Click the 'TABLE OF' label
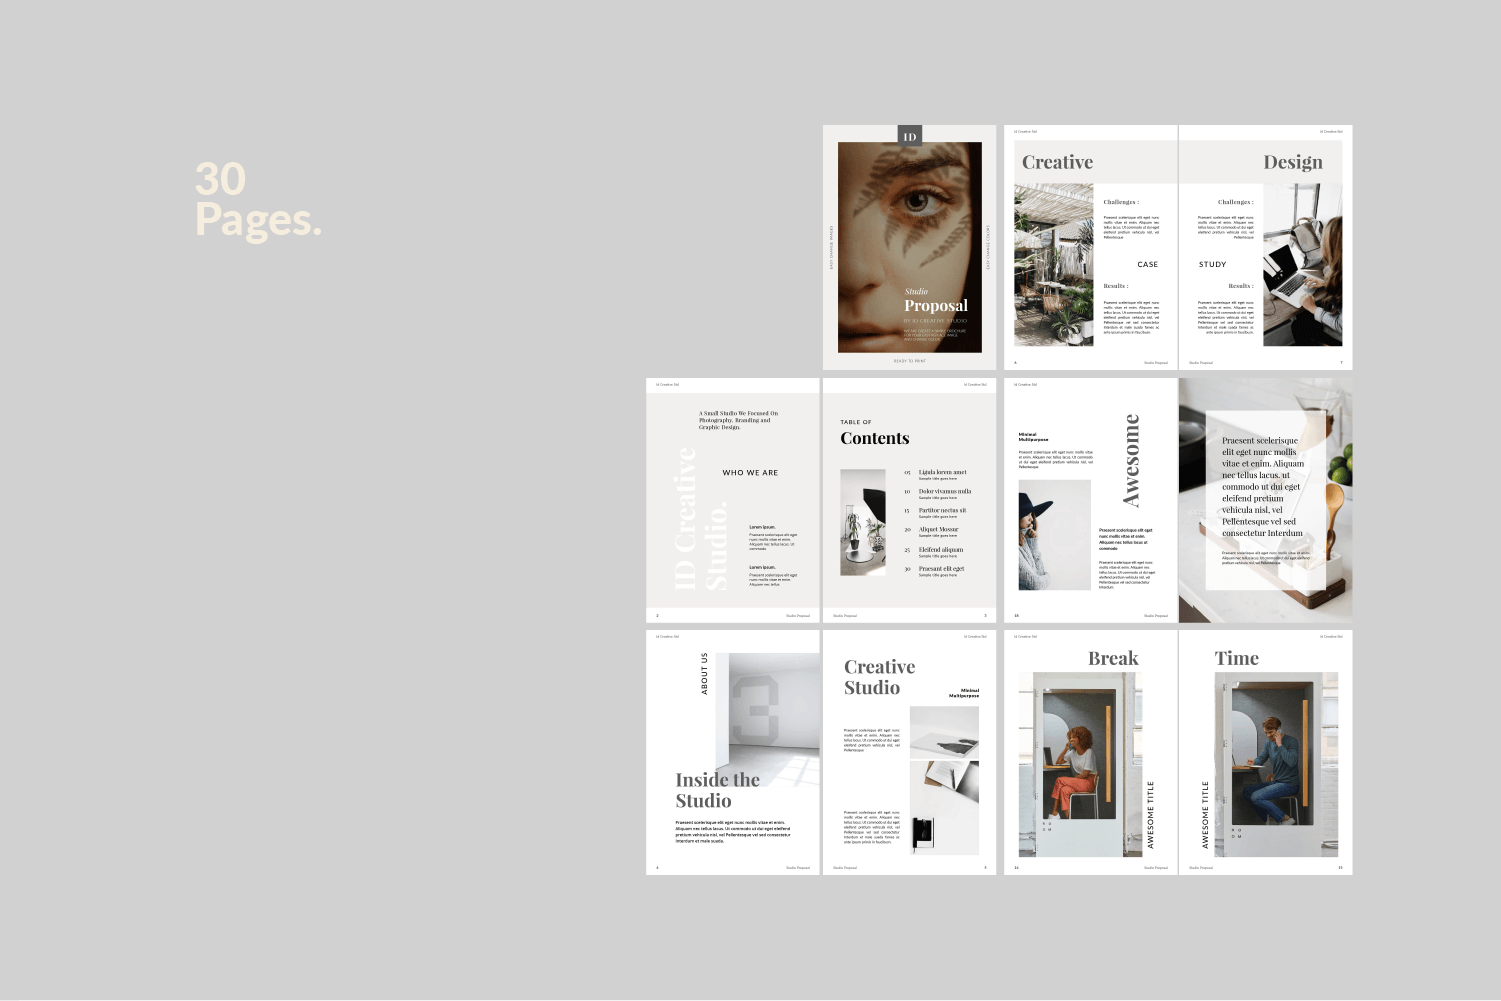This screenshot has height=1001, width=1501. coord(856,422)
